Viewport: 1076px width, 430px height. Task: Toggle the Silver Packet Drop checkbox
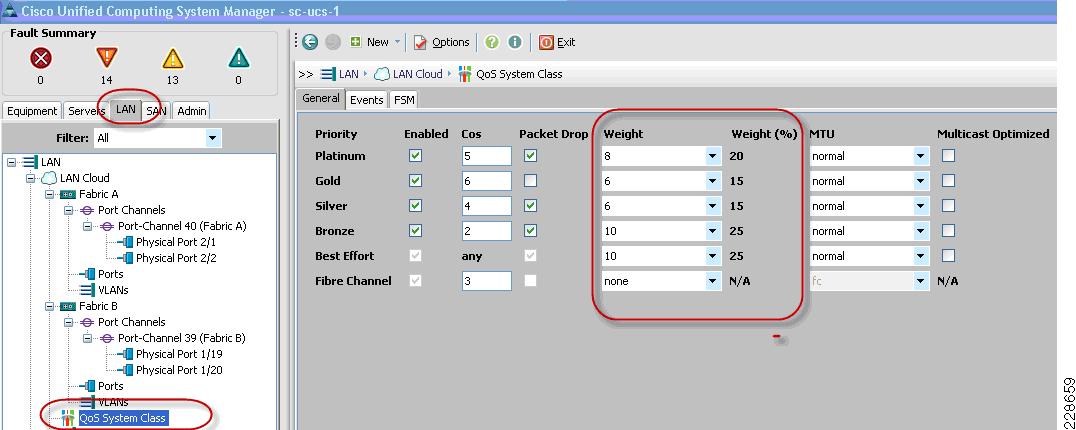[x=530, y=206]
